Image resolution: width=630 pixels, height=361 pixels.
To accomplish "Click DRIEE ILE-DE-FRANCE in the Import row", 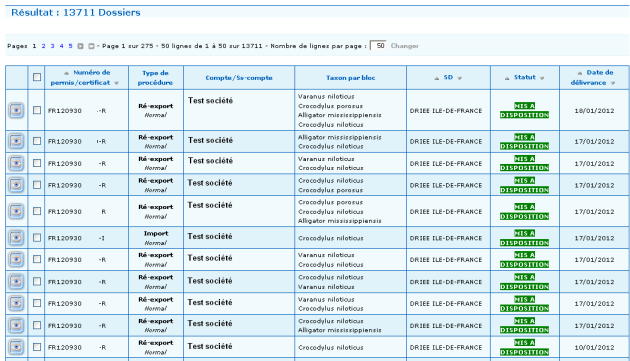I will coord(446,238).
